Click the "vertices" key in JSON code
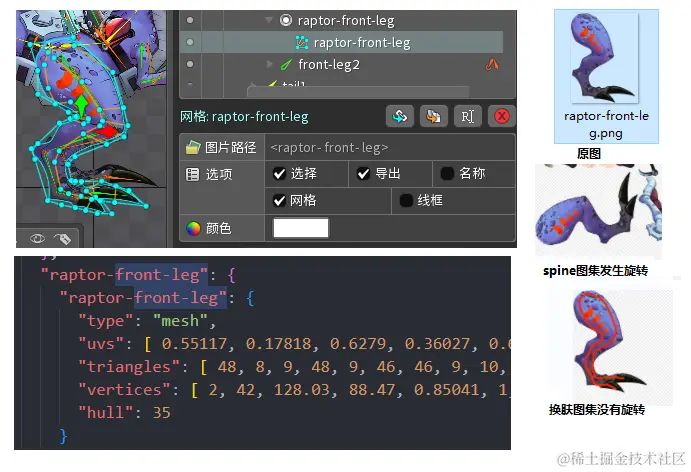The image size is (691, 472). [x=124, y=390]
